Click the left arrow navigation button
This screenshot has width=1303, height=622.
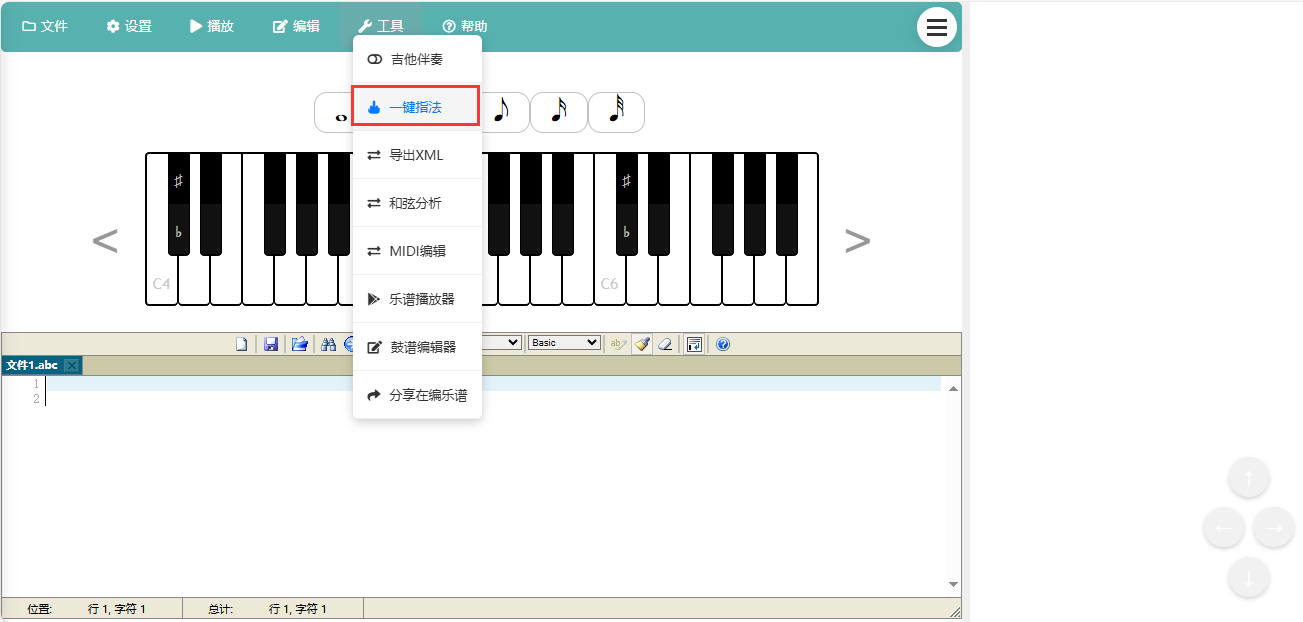[1224, 527]
